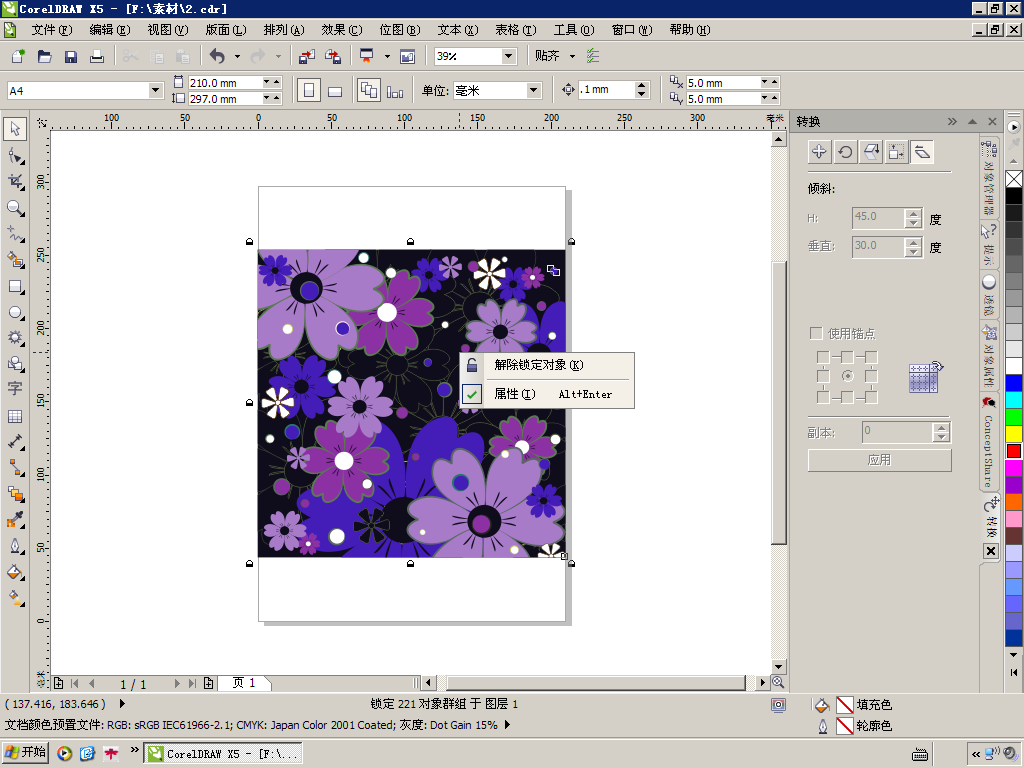
Task: Select the Ellipse tool
Action: point(15,313)
